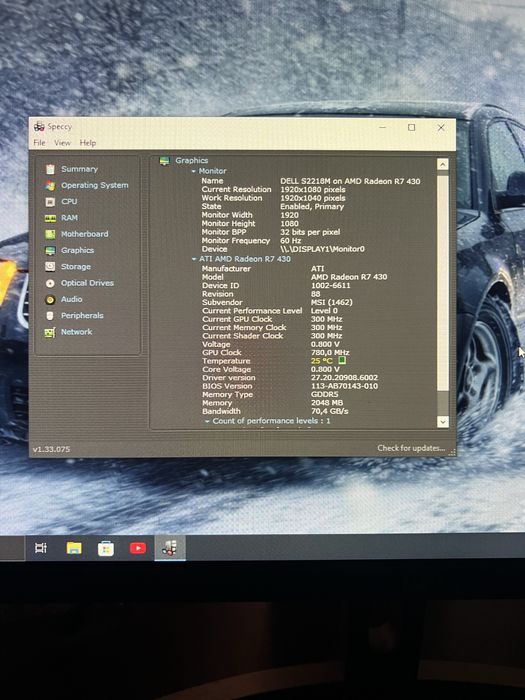Viewport: 525px width, 700px height.
Task: Open Task View from the taskbar
Action: (41, 548)
